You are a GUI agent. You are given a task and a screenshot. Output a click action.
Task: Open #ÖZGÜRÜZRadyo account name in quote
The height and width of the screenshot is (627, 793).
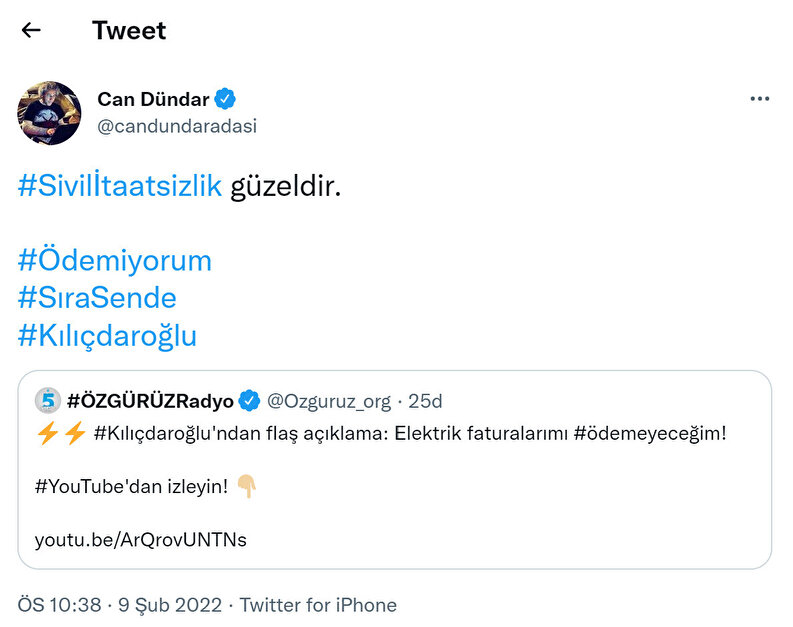(150, 401)
